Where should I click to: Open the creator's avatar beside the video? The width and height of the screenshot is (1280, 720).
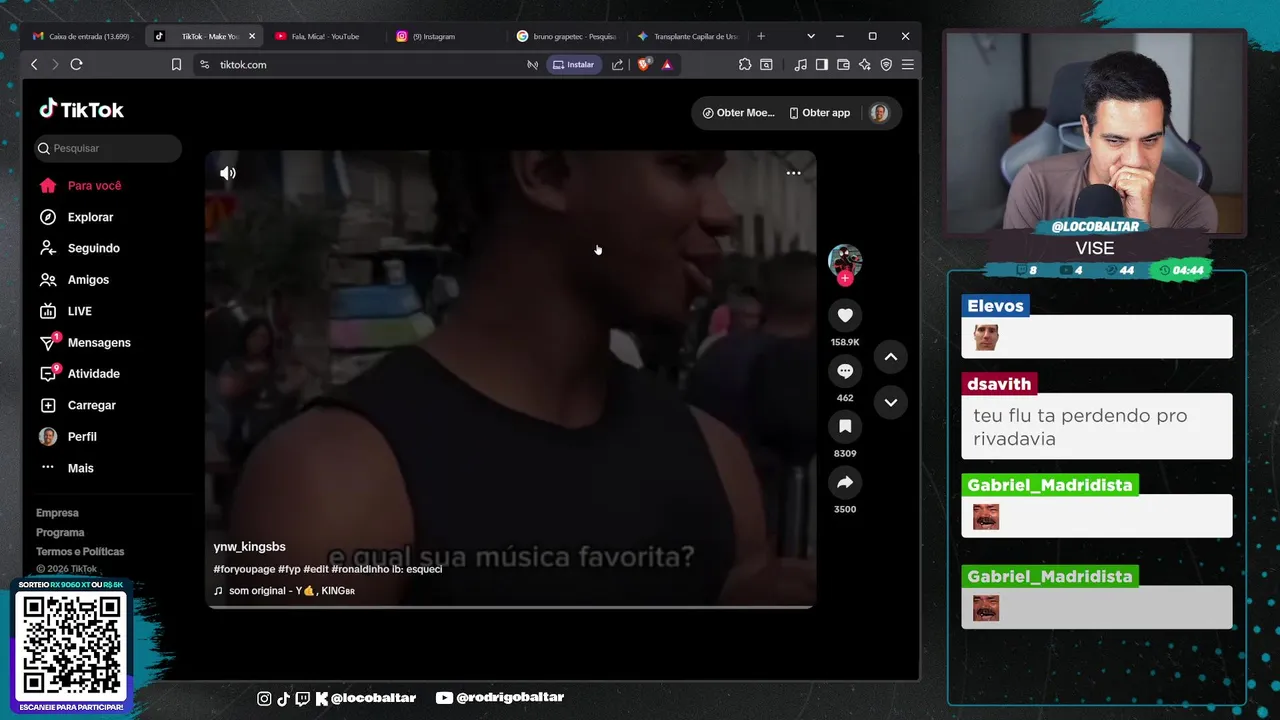845,258
